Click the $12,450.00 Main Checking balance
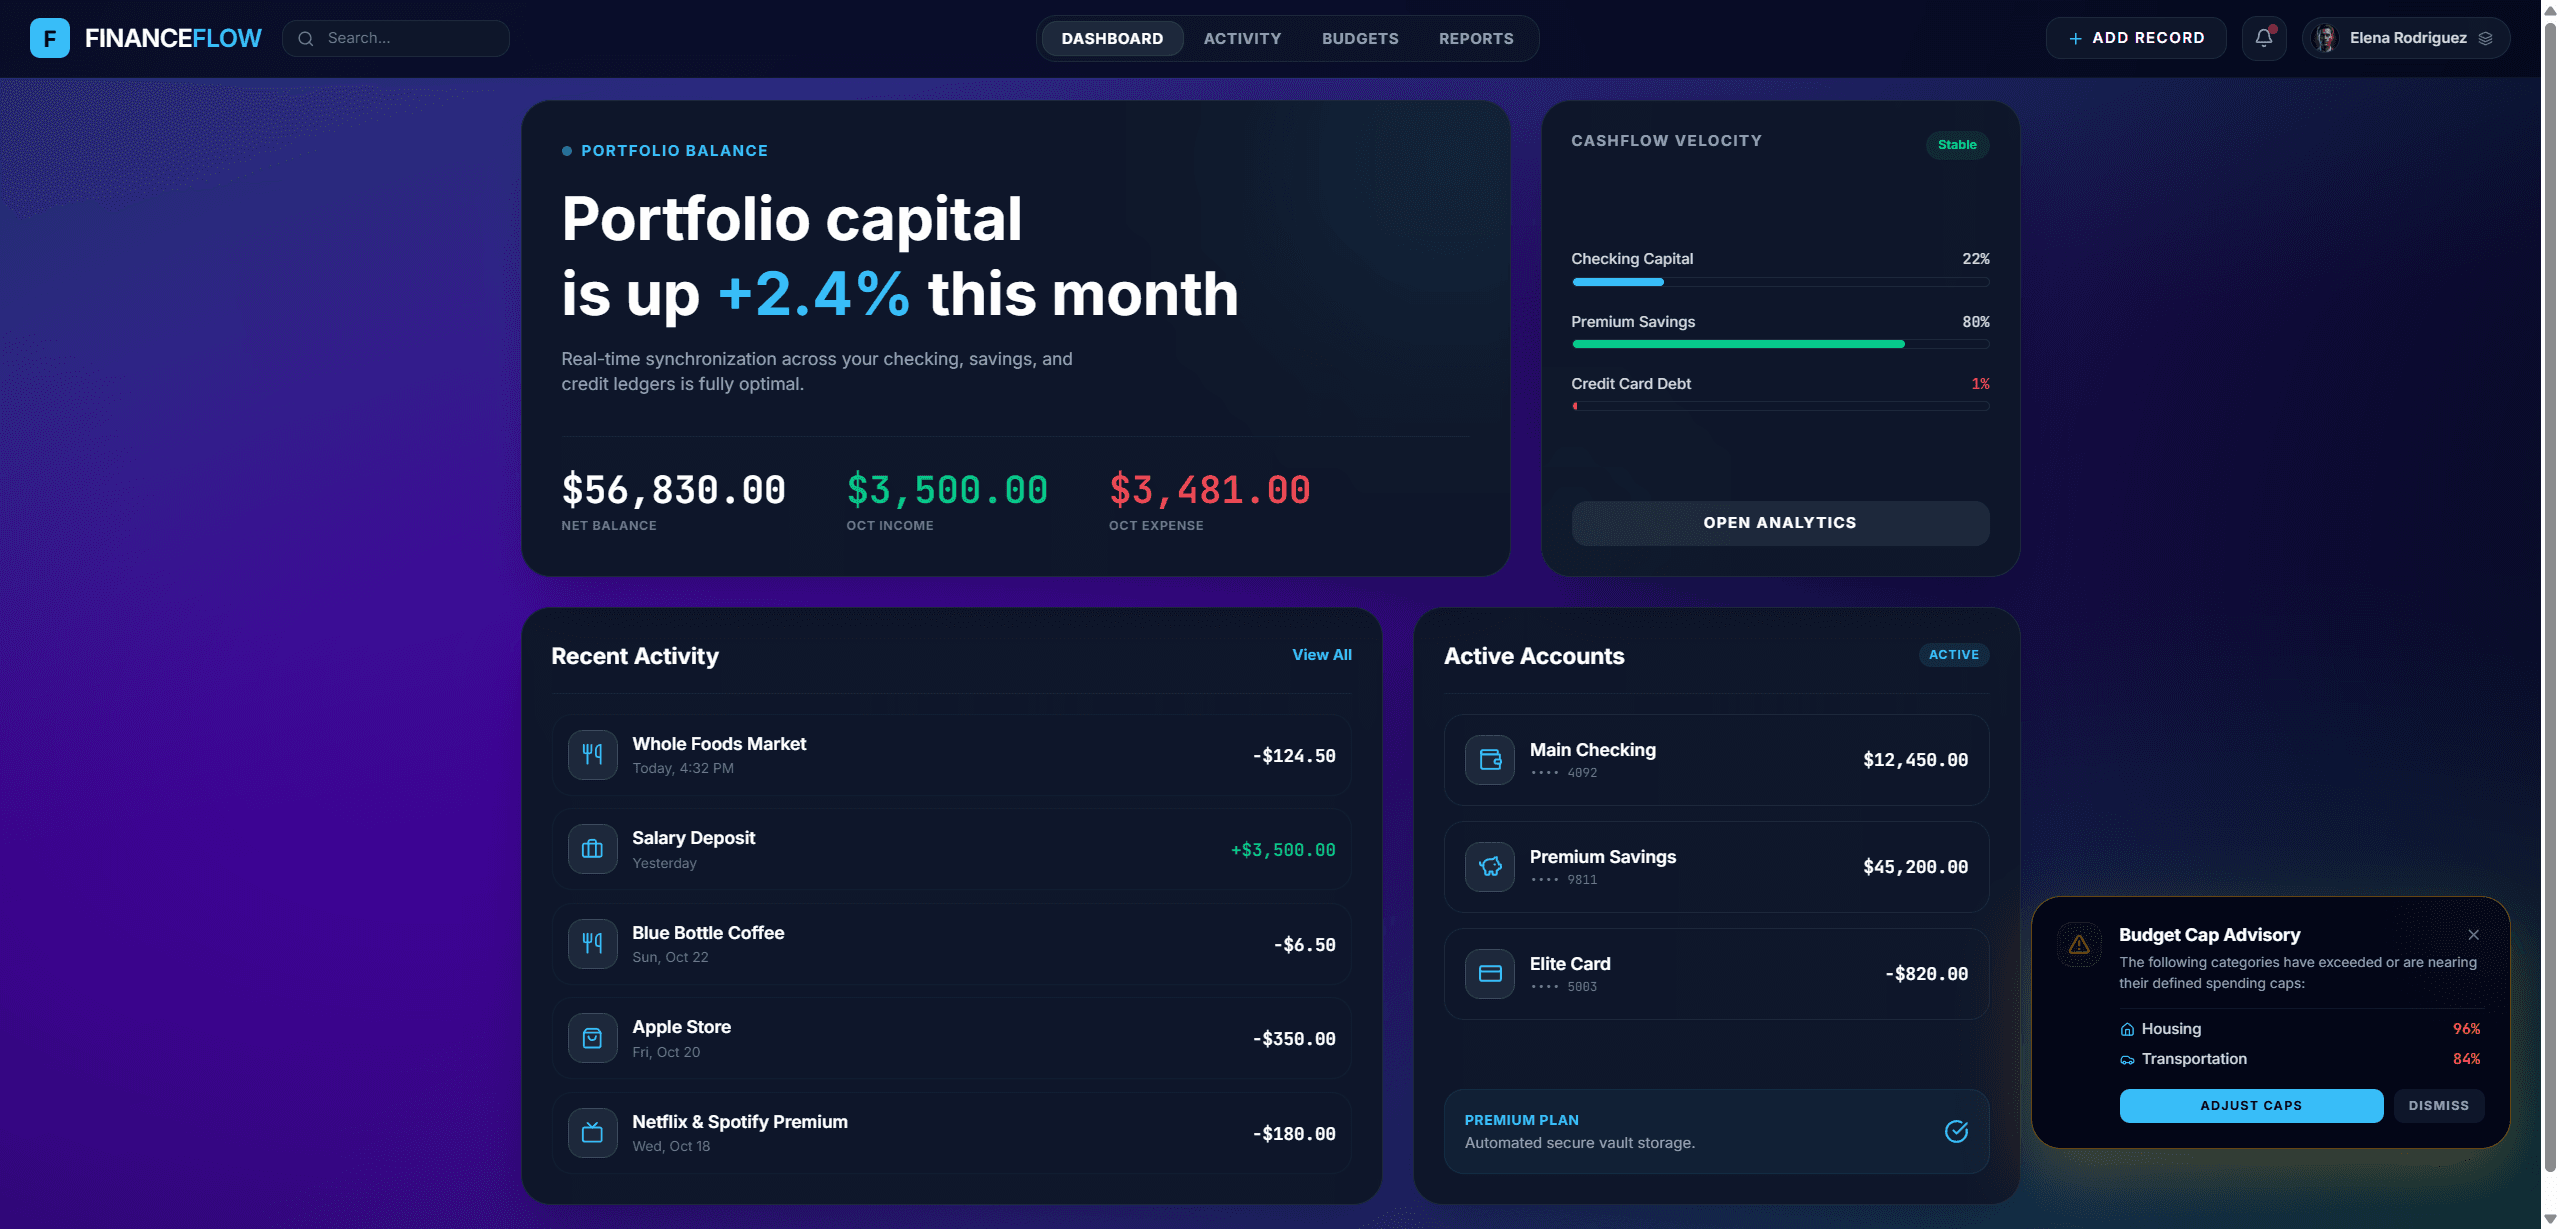 pyautogui.click(x=1915, y=760)
